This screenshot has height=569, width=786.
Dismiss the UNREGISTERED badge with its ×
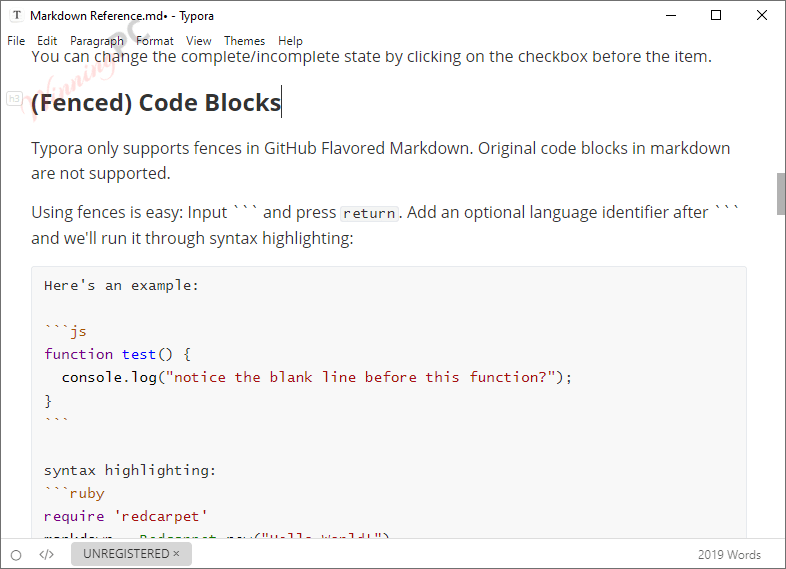(176, 554)
